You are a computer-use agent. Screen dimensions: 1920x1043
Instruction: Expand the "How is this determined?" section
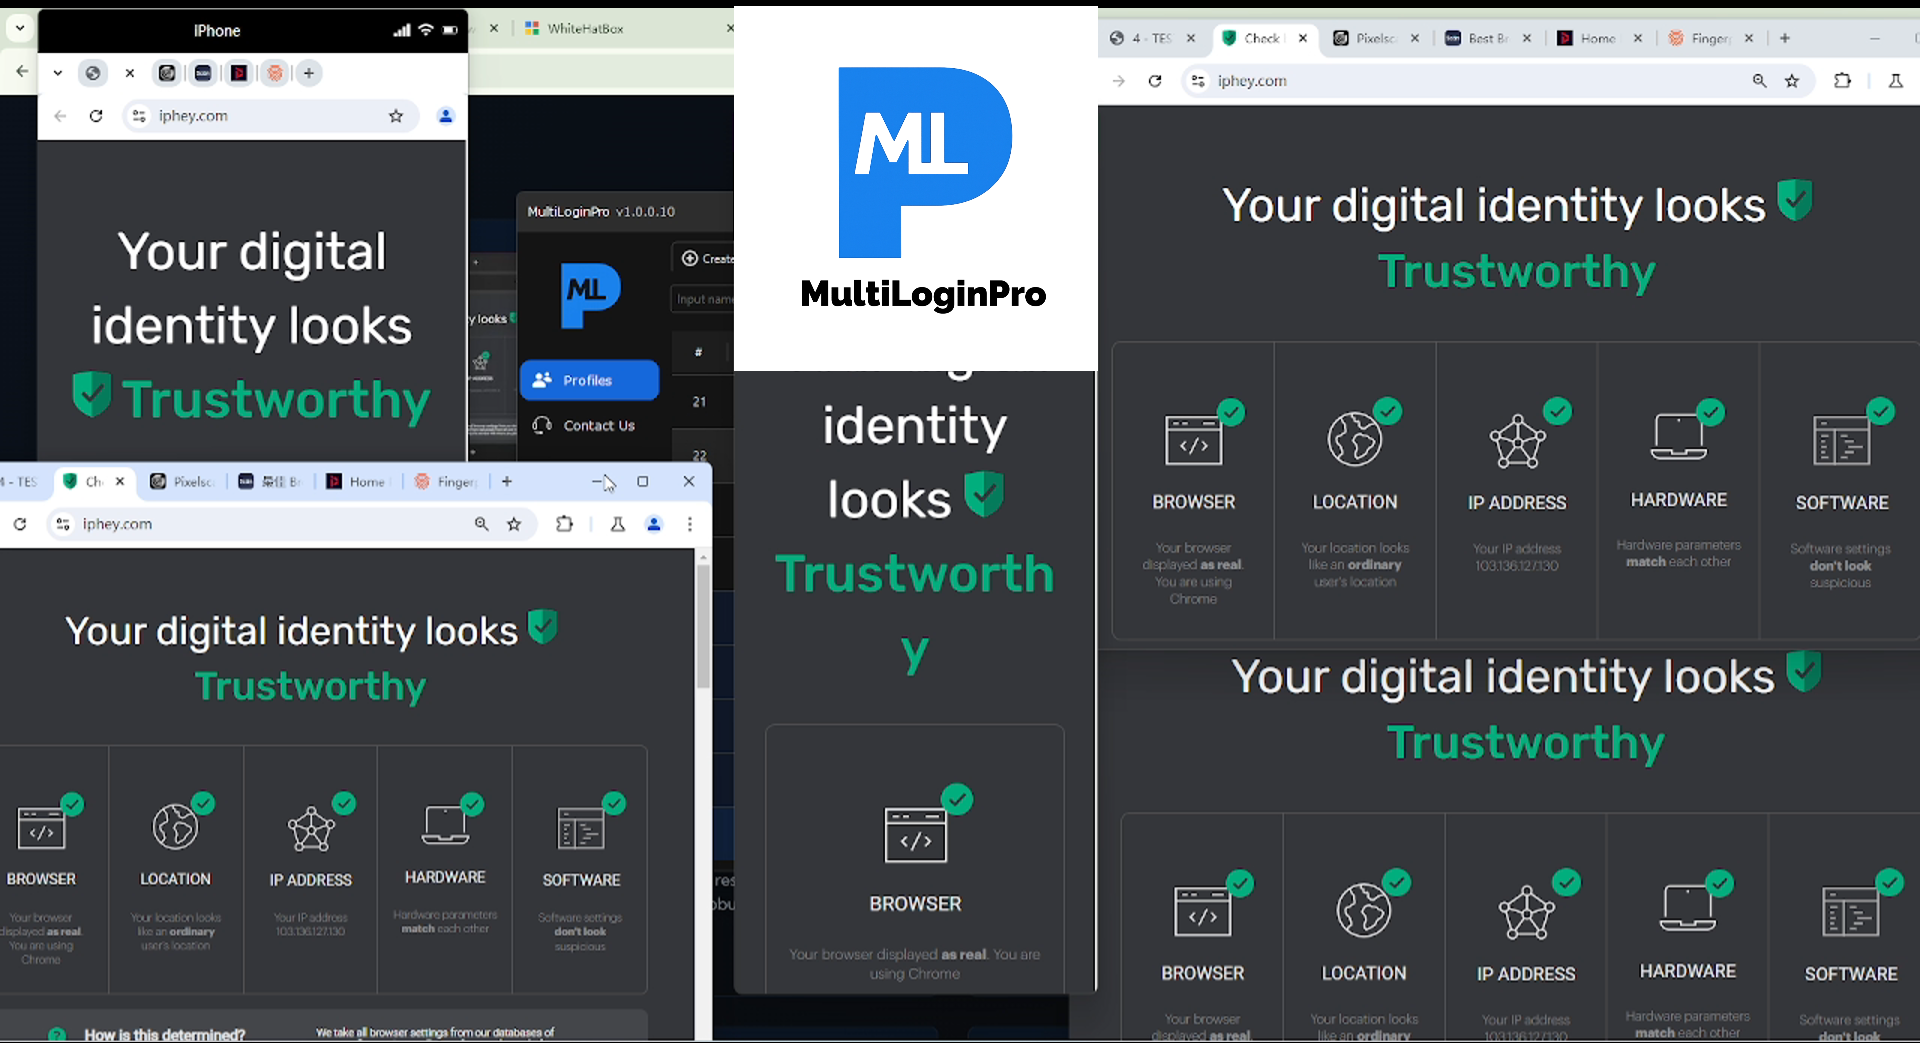(165, 1034)
